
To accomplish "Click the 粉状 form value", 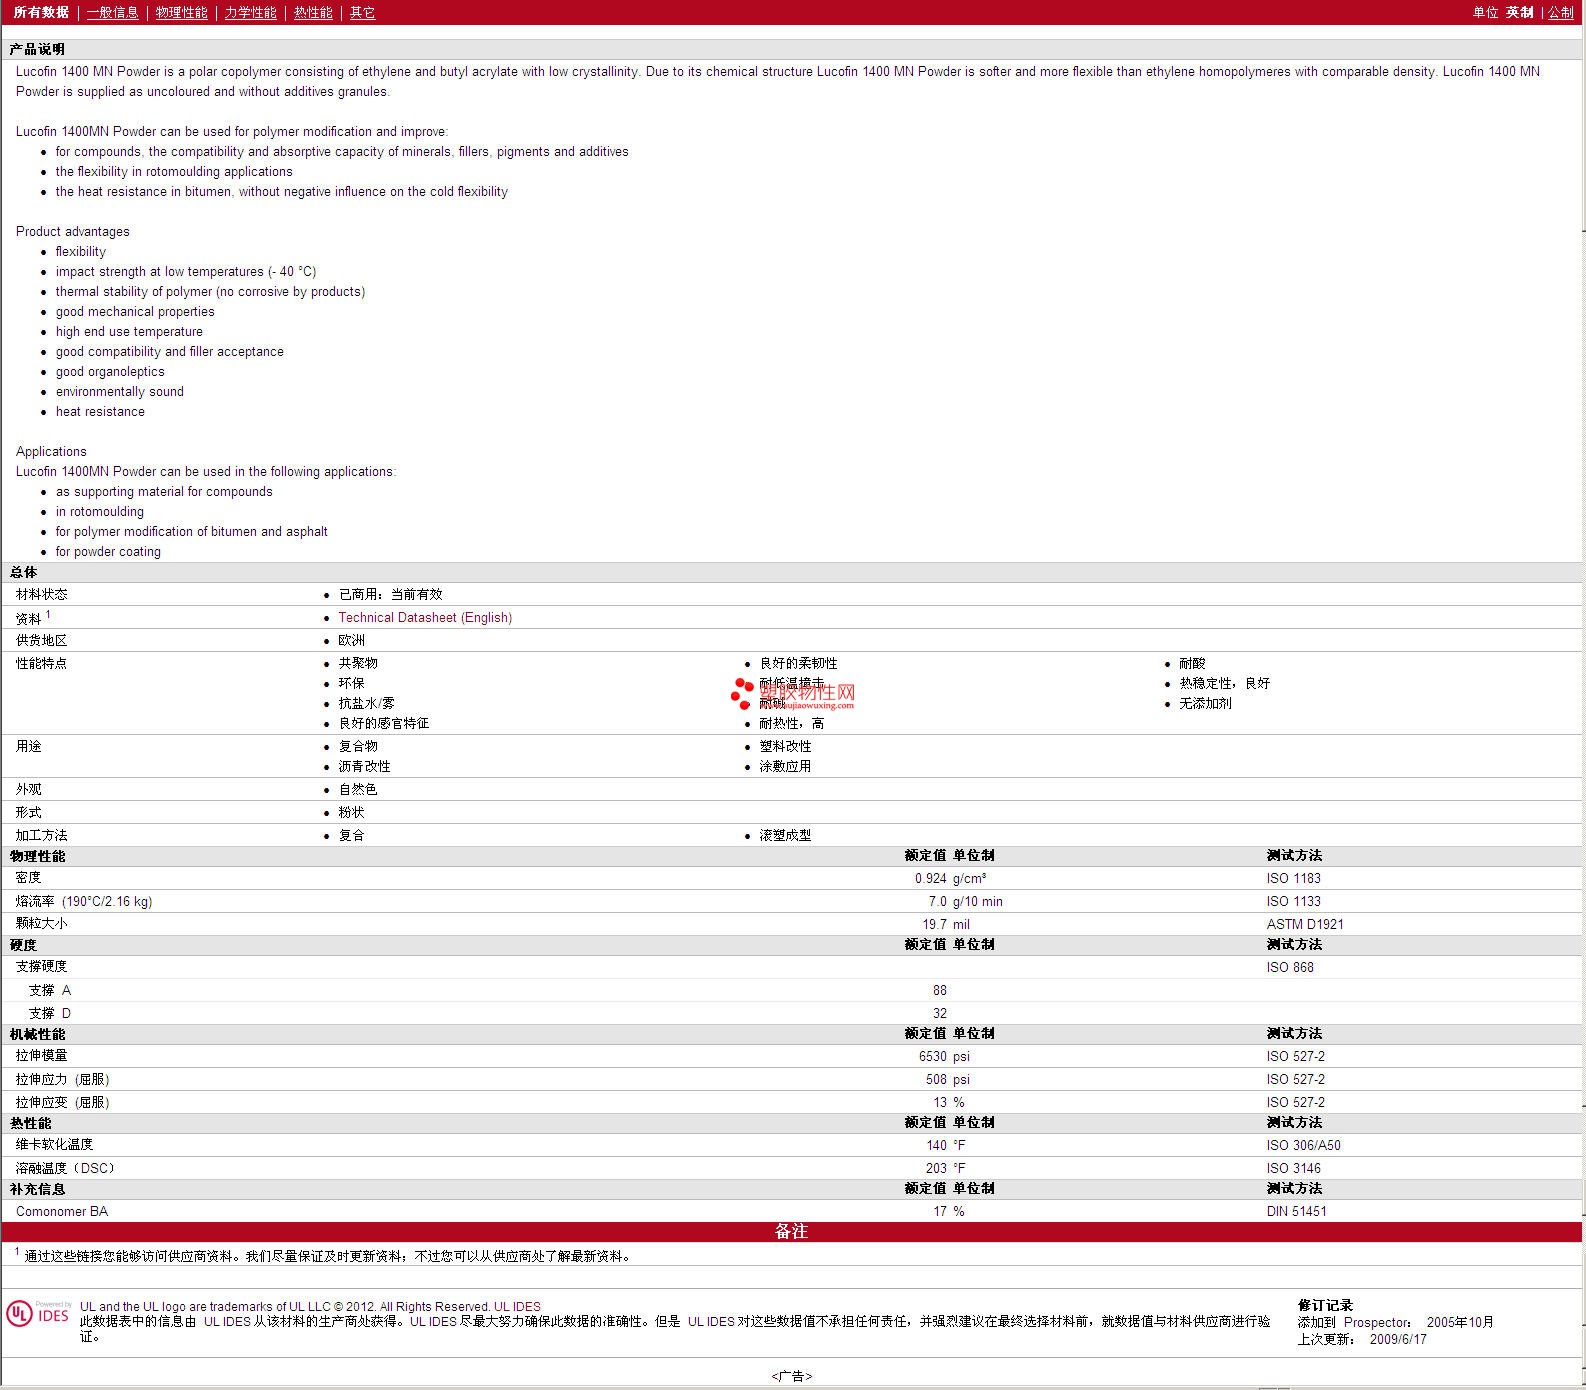I will click(x=351, y=812).
